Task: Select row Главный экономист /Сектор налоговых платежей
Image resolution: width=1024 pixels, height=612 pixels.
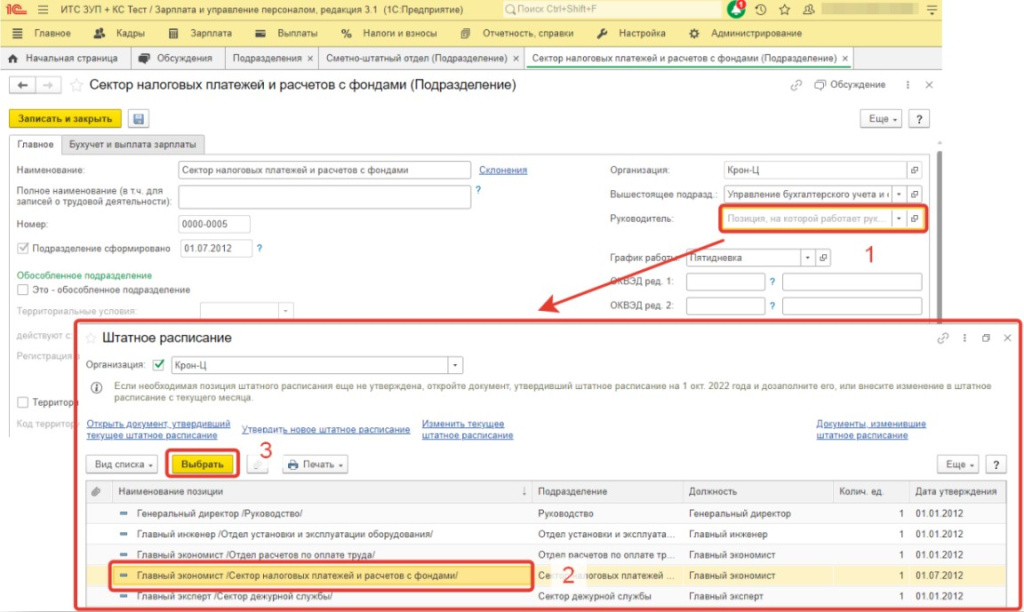Action: point(545,575)
